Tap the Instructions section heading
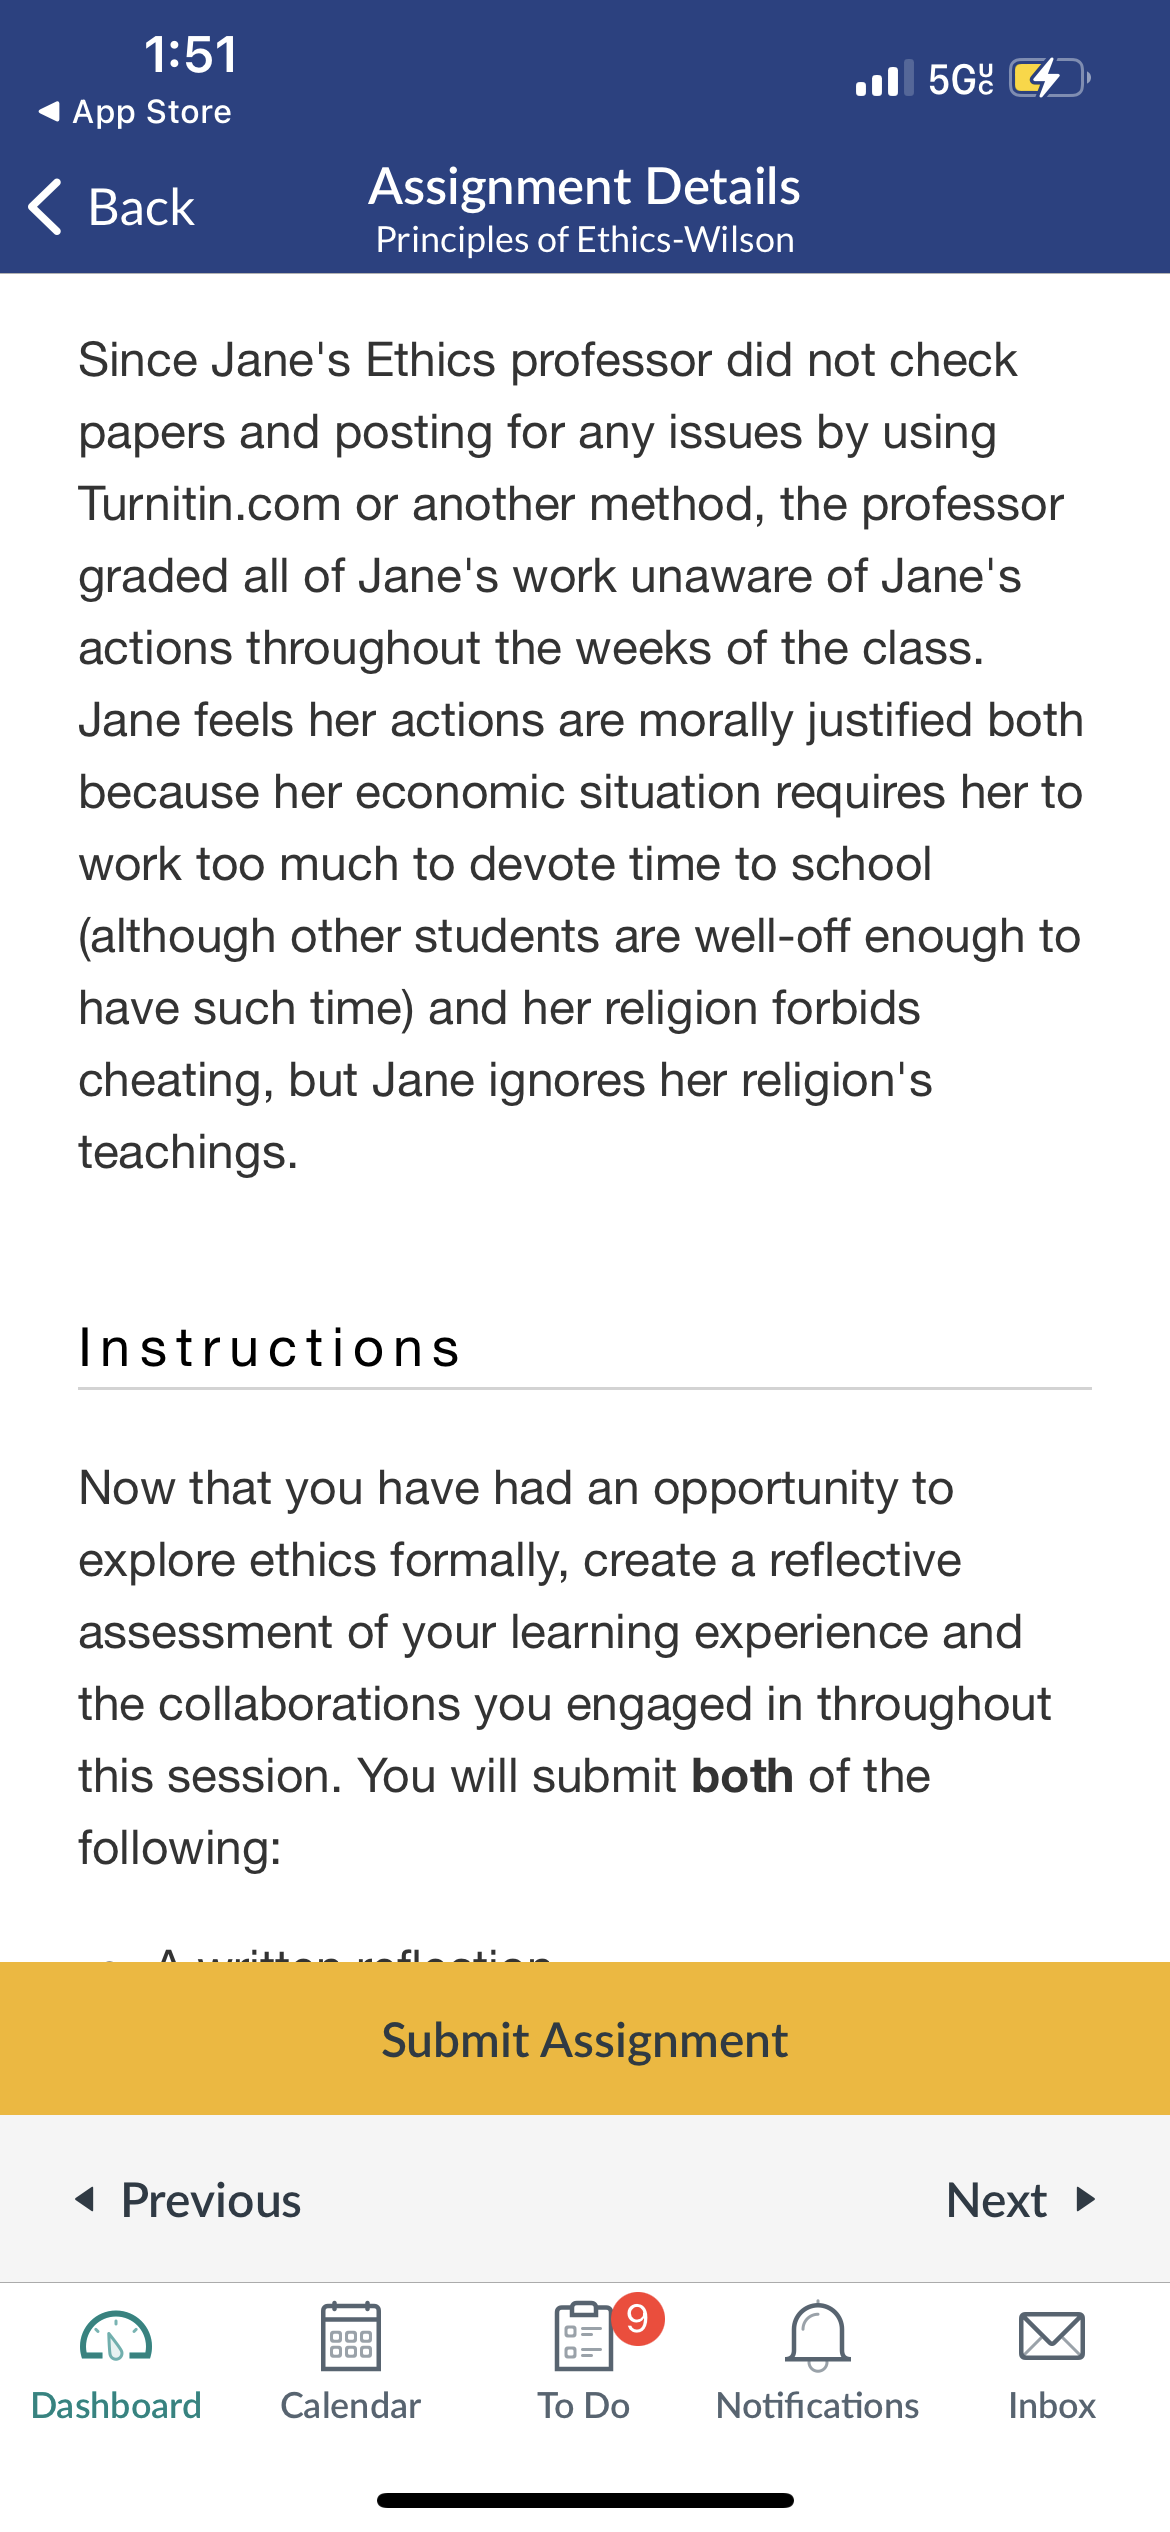1170x2532 pixels. tap(270, 1347)
